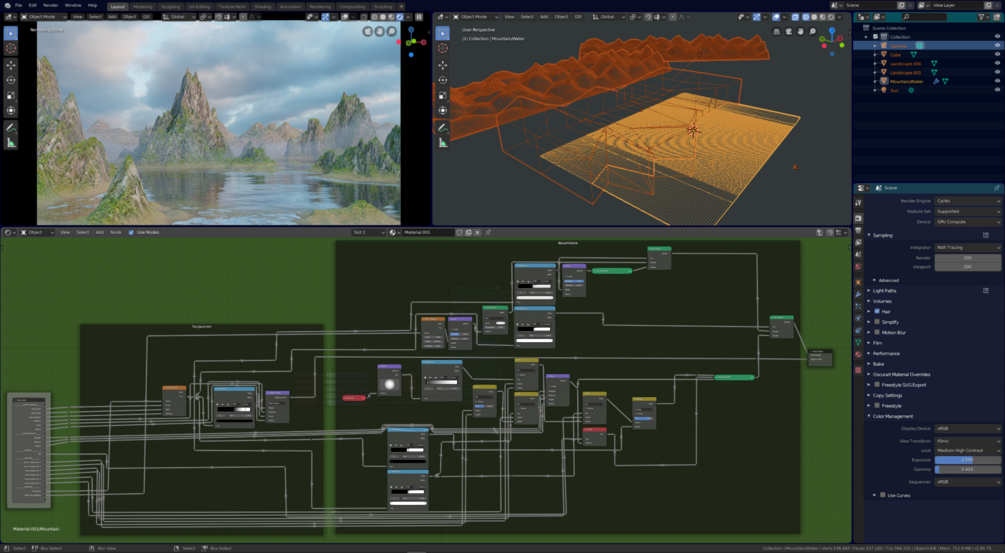Expand the Performance panel

point(886,353)
